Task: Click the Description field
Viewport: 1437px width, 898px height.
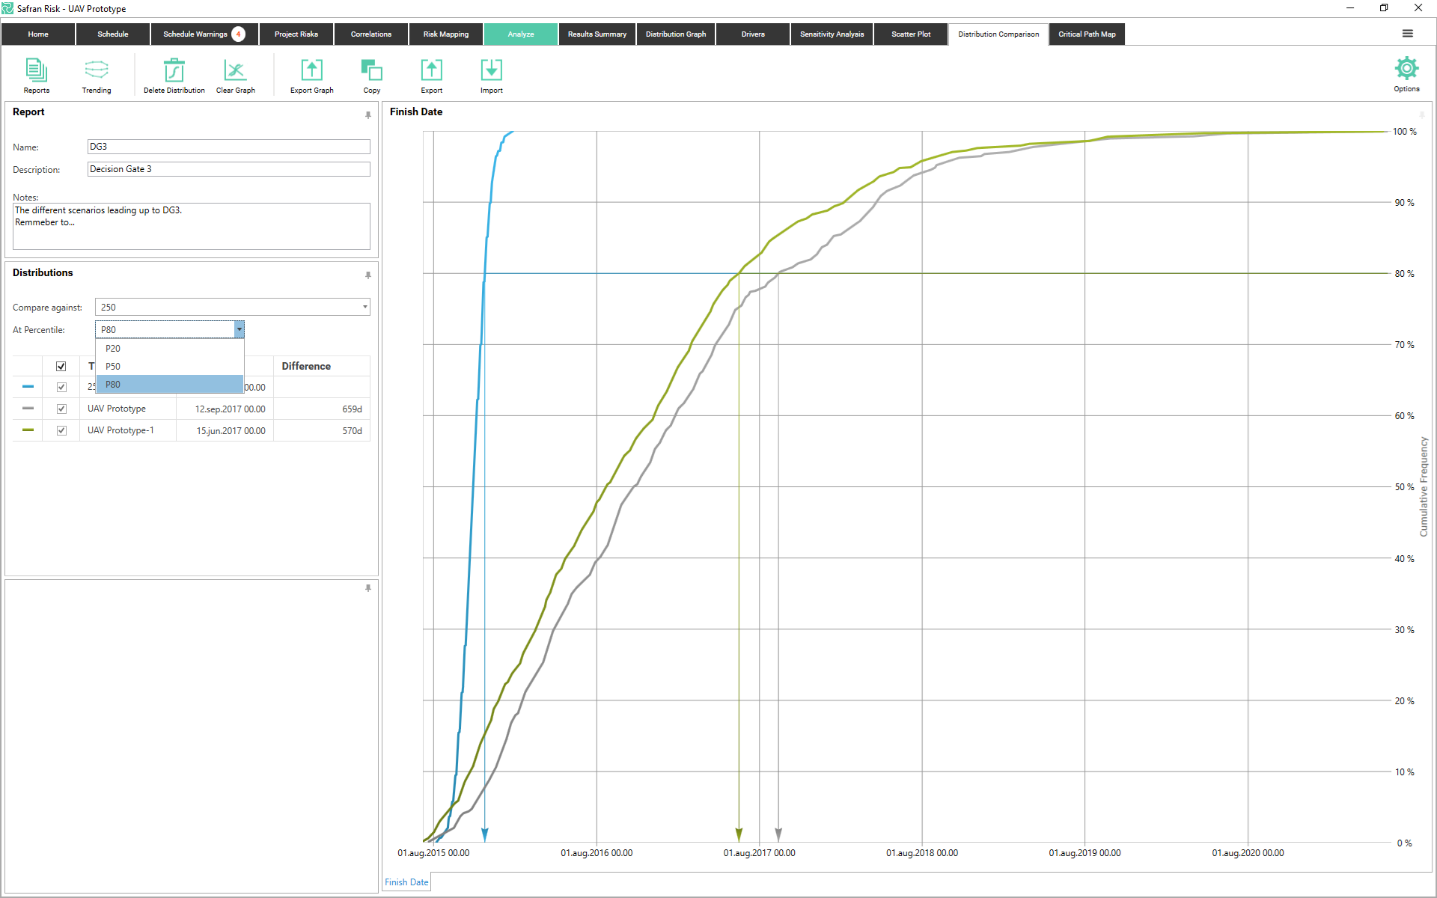Action: pos(229,169)
